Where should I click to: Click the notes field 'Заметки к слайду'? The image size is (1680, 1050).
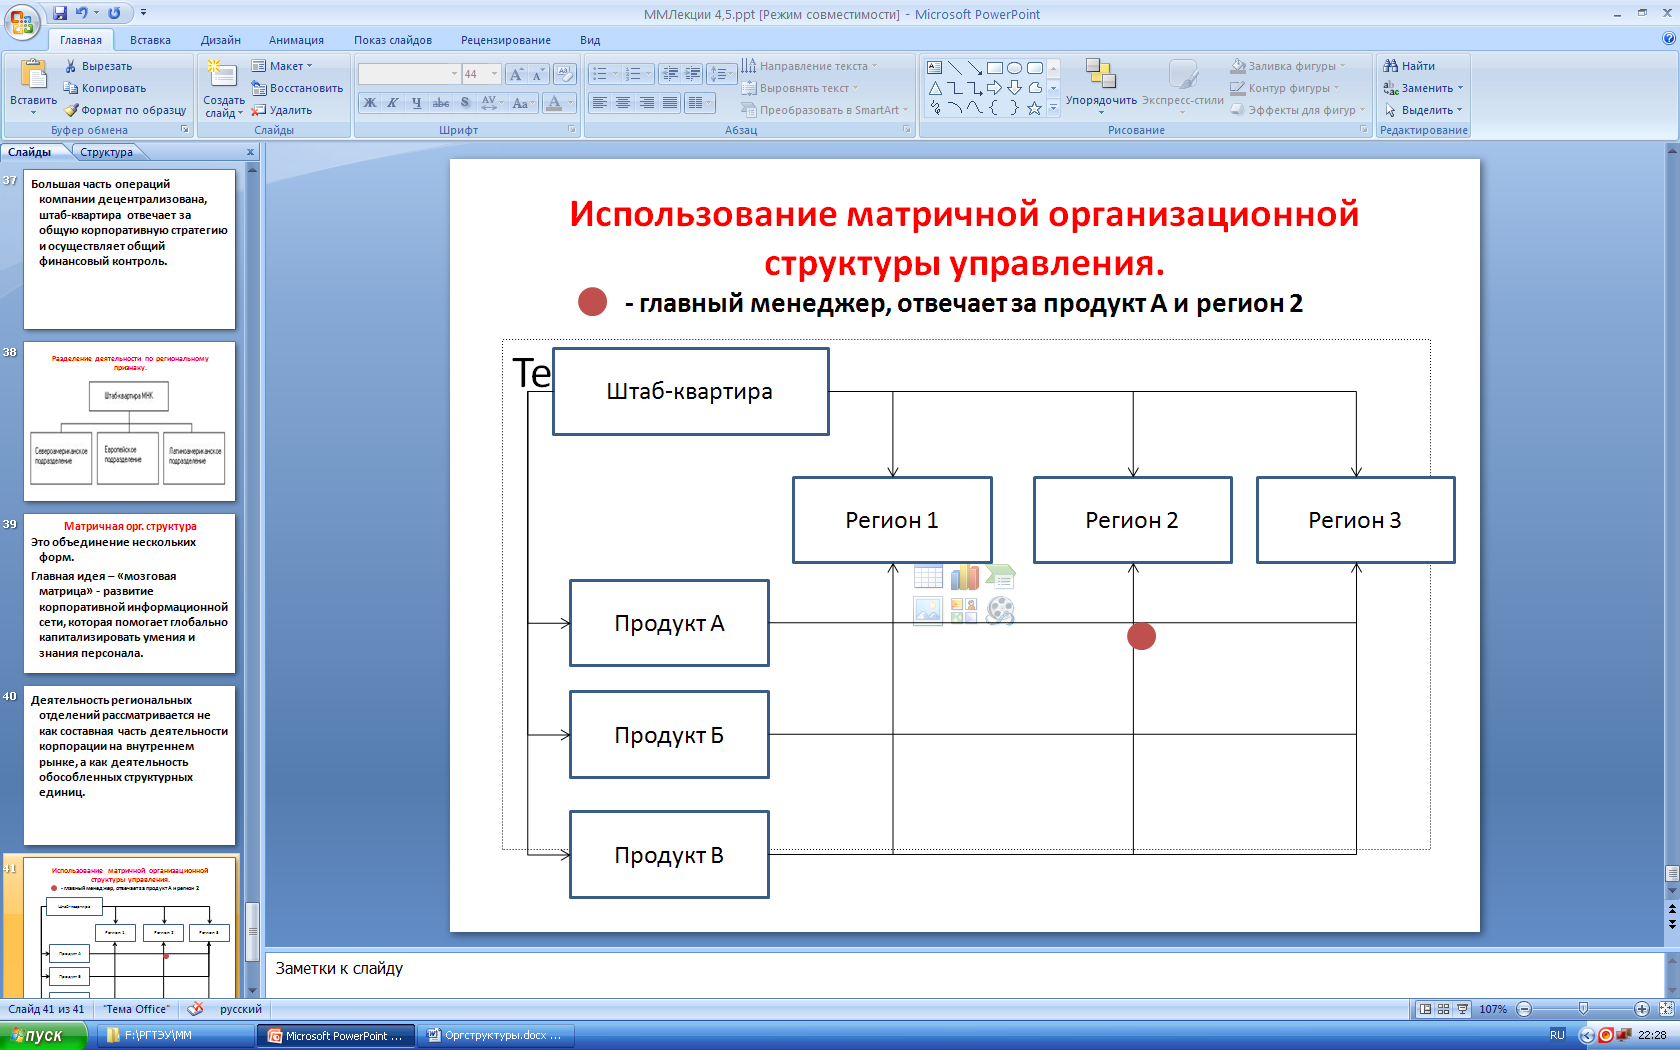[965, 974]
